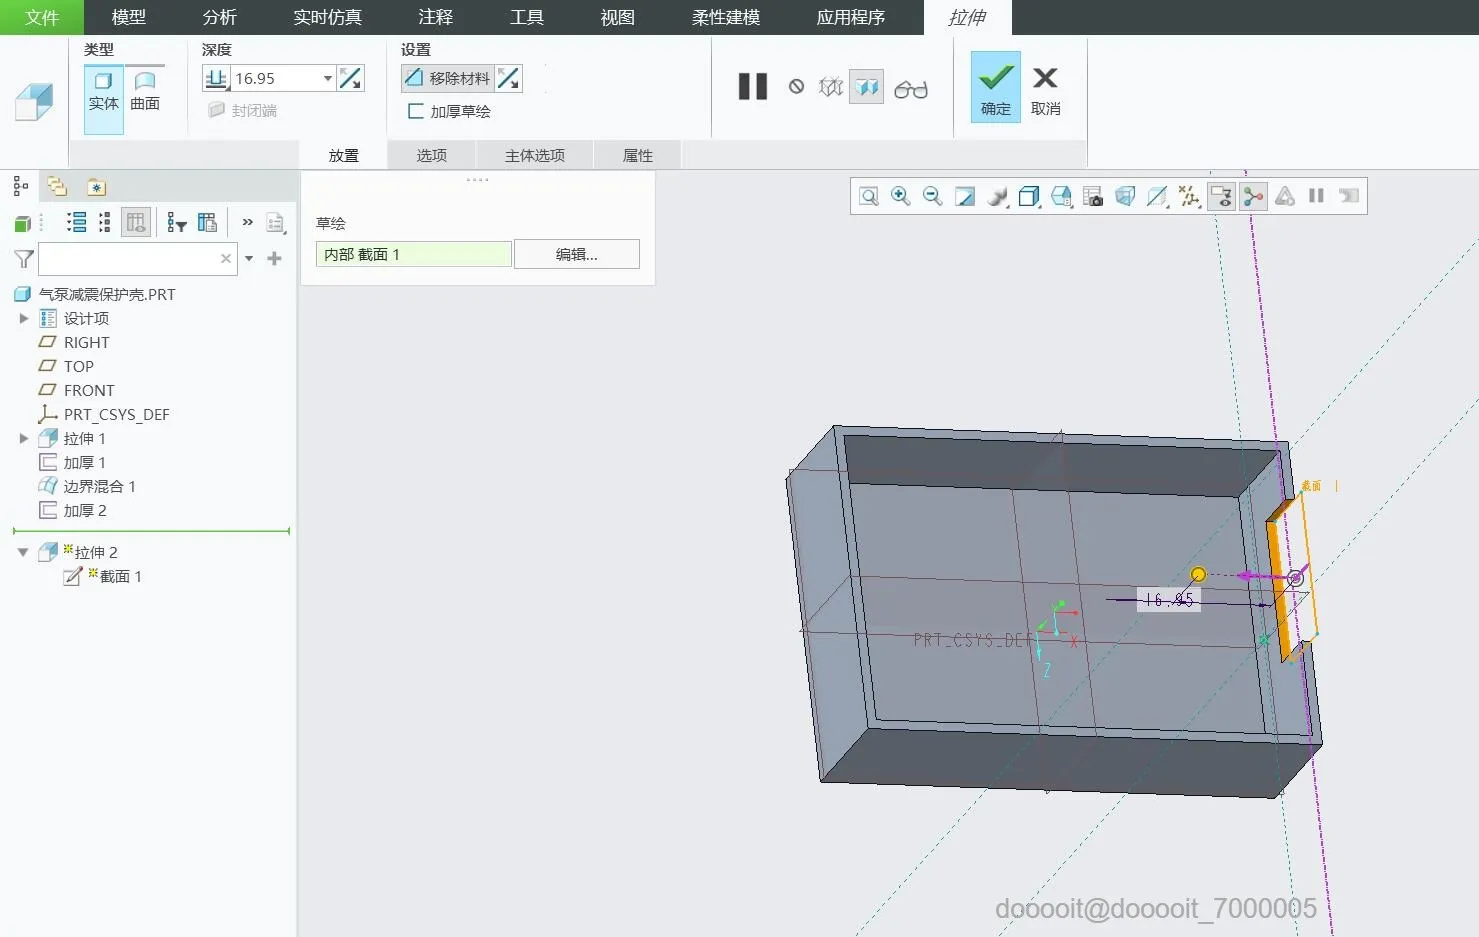The width and height of the screenshot is (1479, 937).
Task: Toggle the datum display filters icon
Action: tap(1189, 196)
